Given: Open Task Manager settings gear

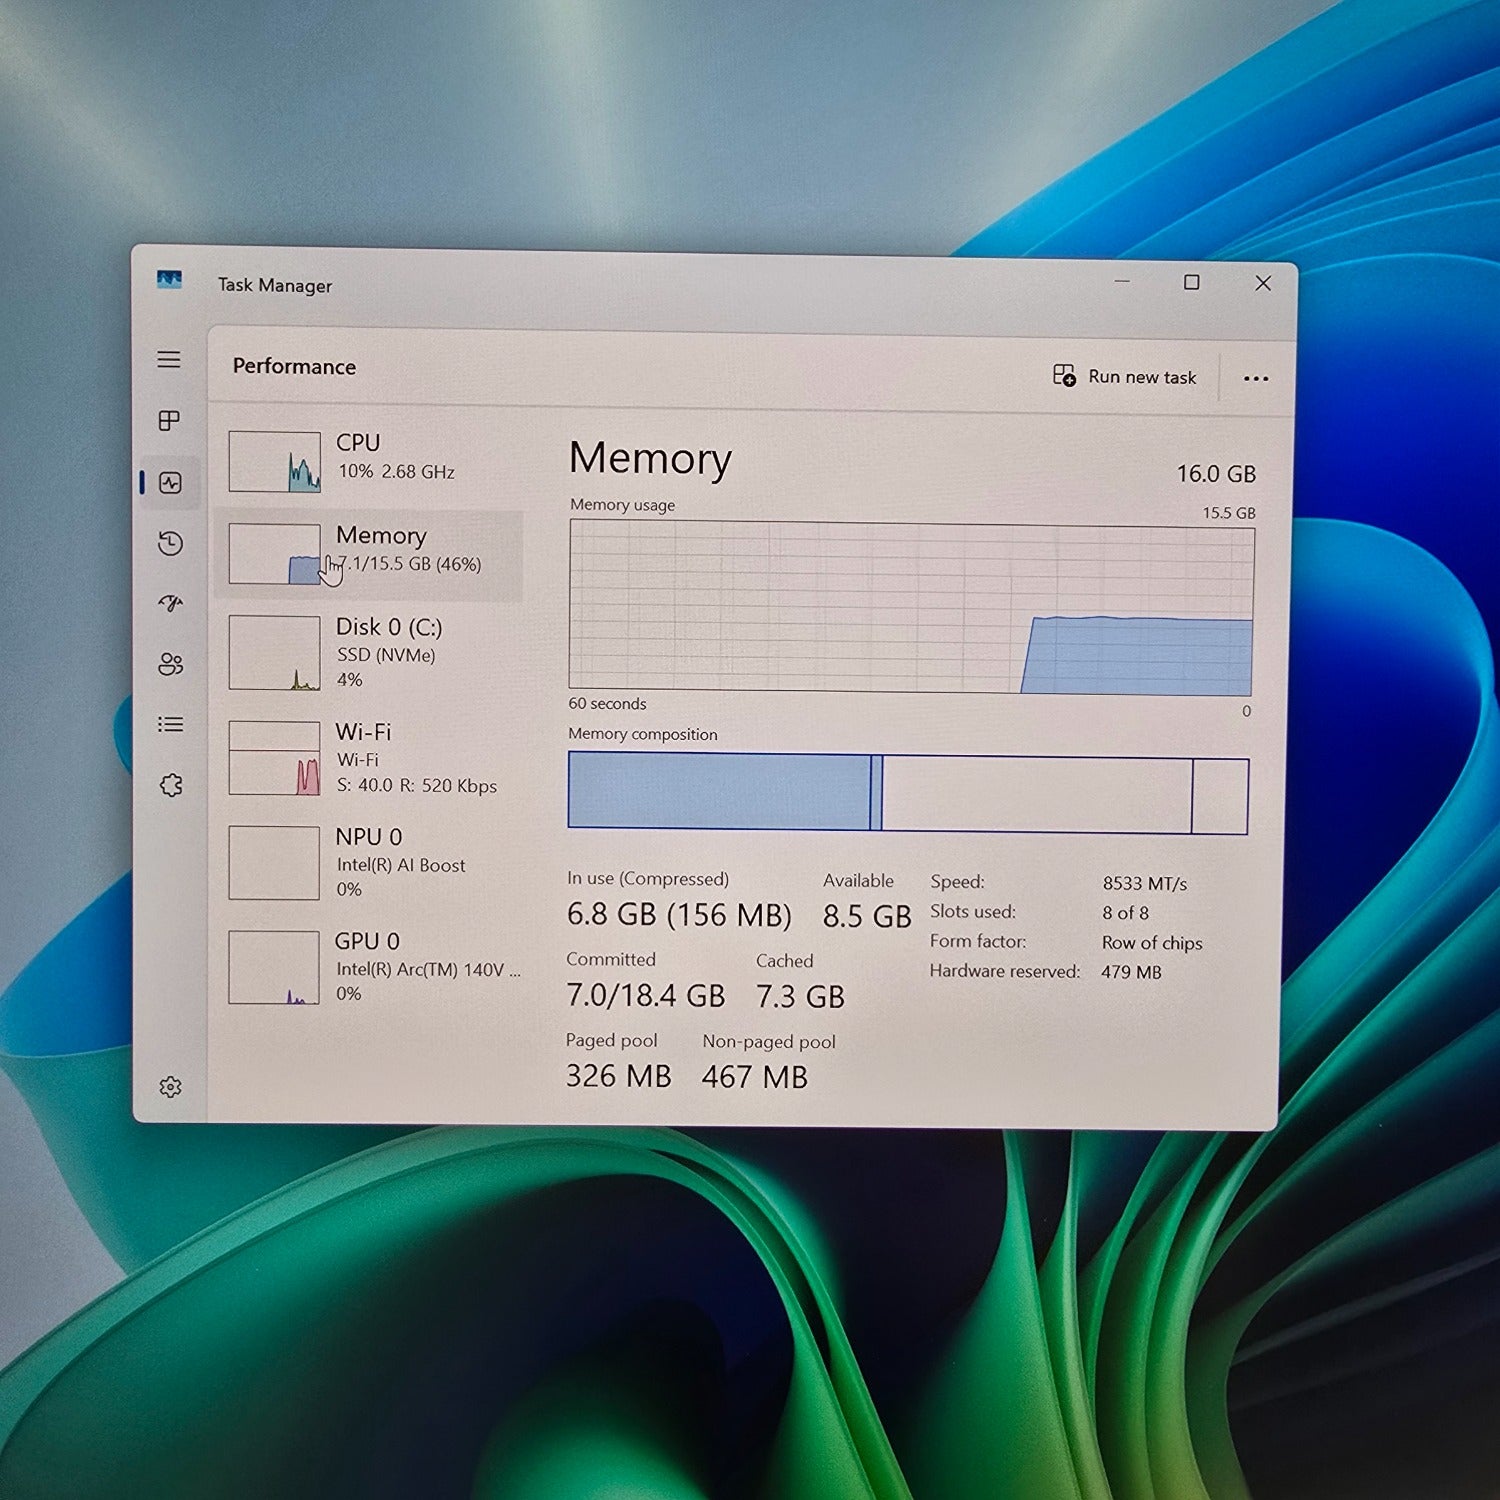Looking at the screenshot, I should (171, 1087).
